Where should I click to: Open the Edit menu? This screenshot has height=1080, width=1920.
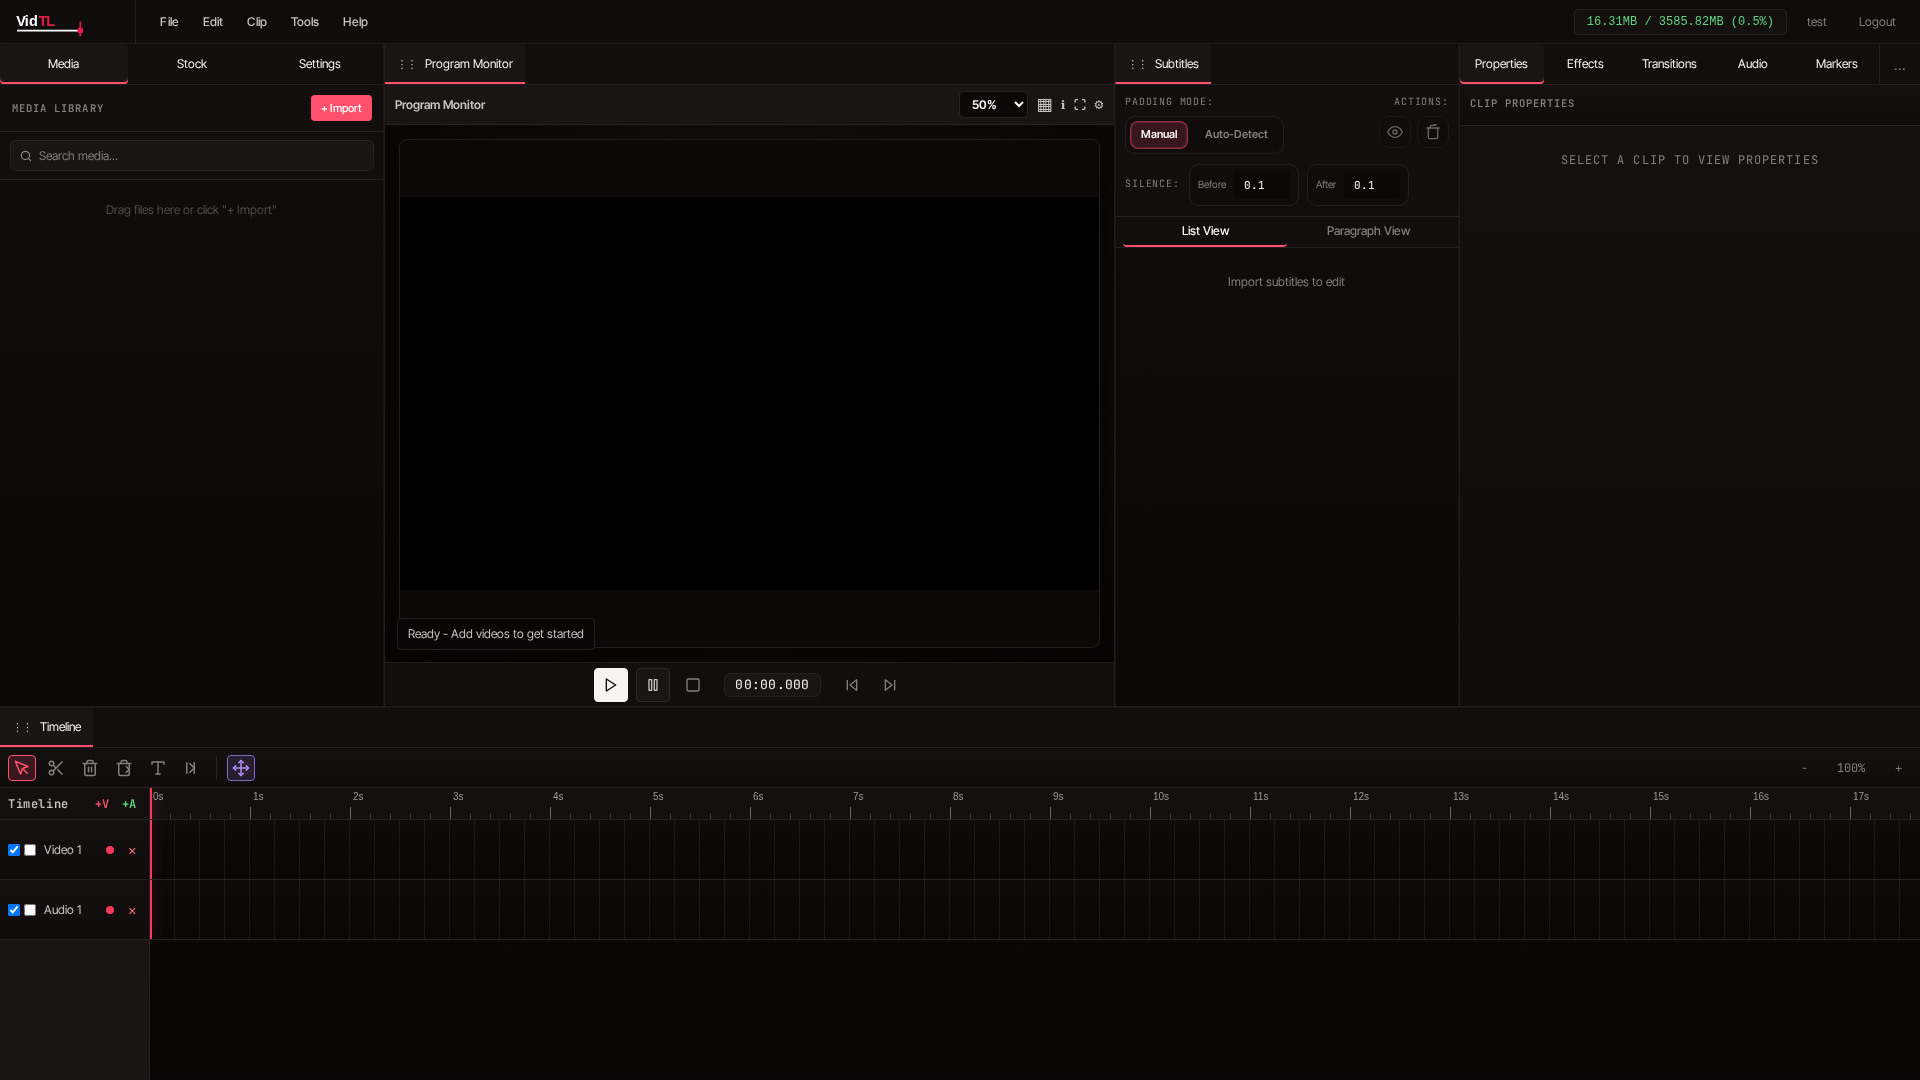[213, 22]
